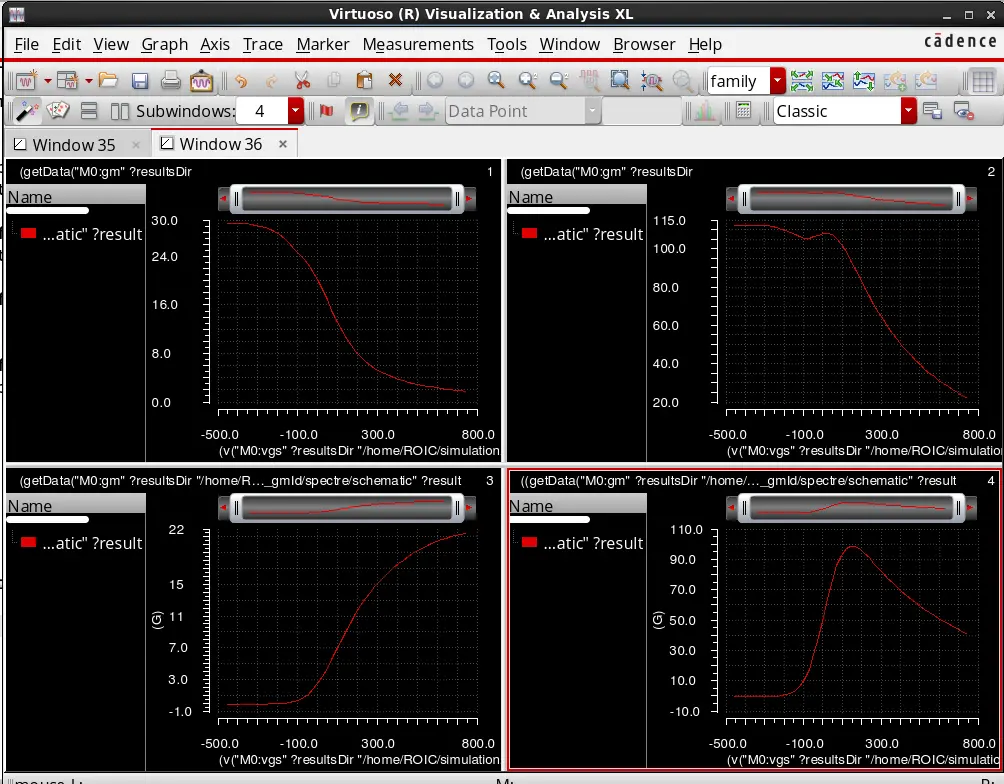
Task: Open the calculator
Action: pos(743,111)
